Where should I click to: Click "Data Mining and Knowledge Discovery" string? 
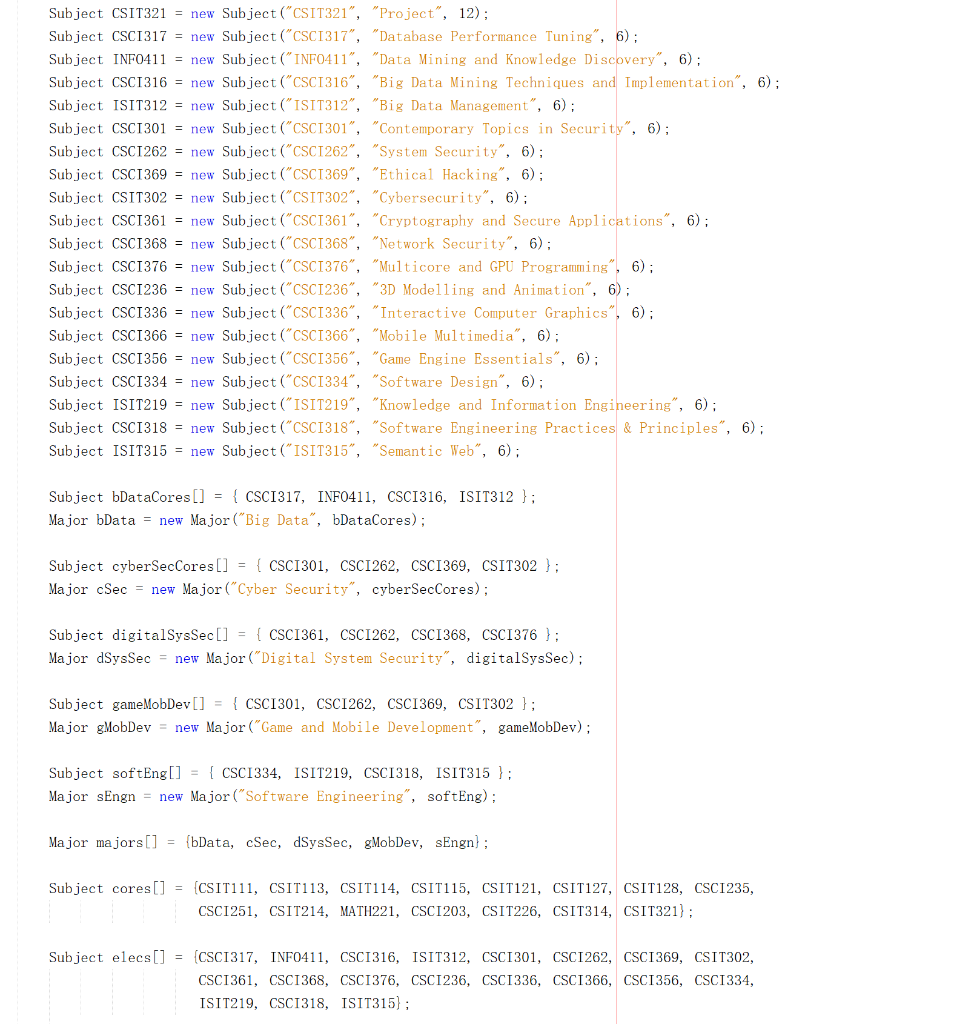518,59
